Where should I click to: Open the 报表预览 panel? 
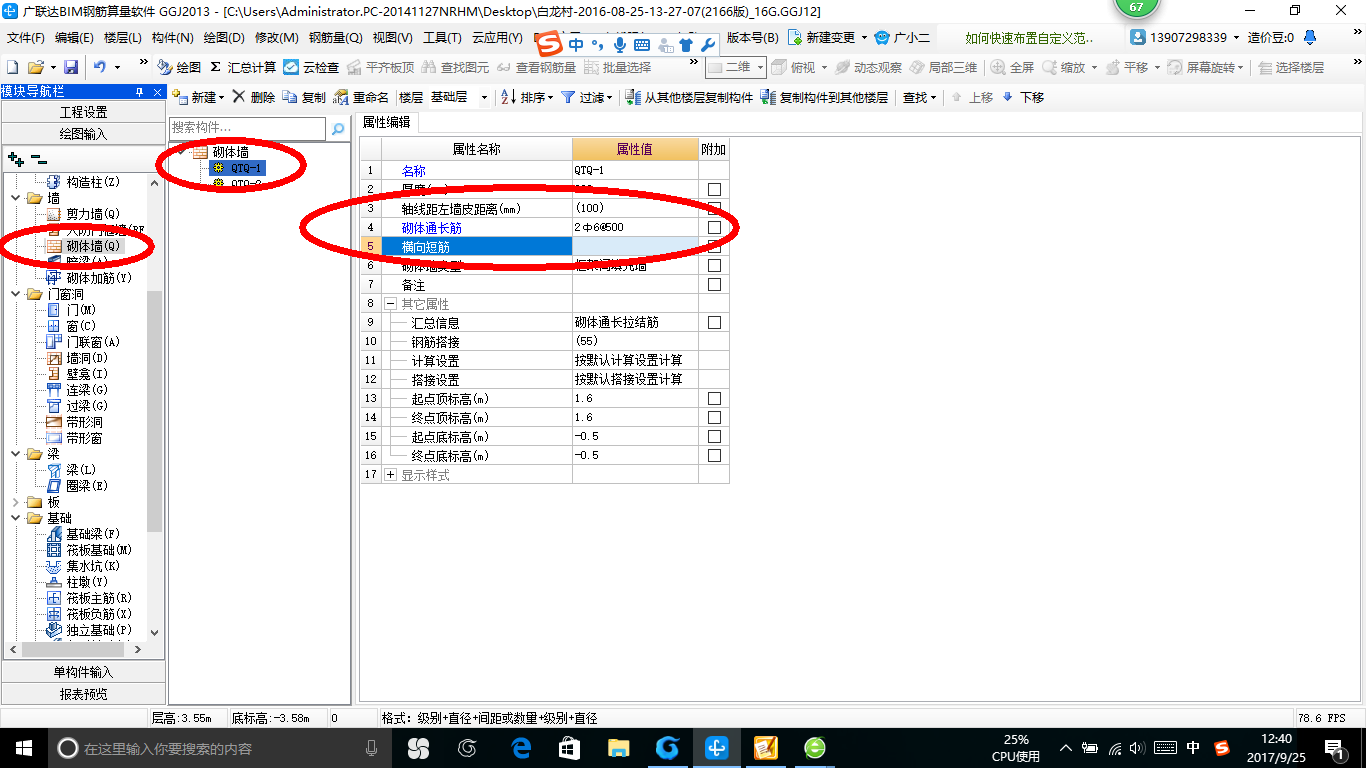(84, 694)
